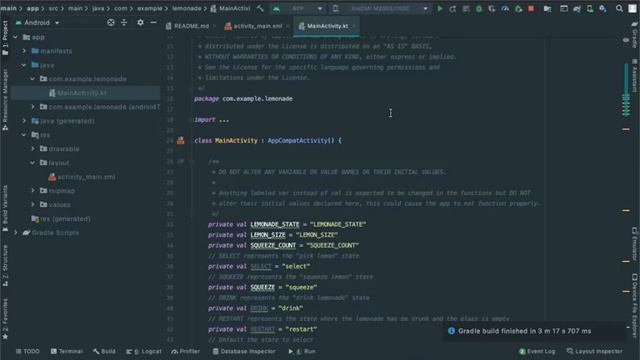This screenshot has width=640, height=360.
Task: Collapse all nodes in Project panel
Action: click(124, 22)
